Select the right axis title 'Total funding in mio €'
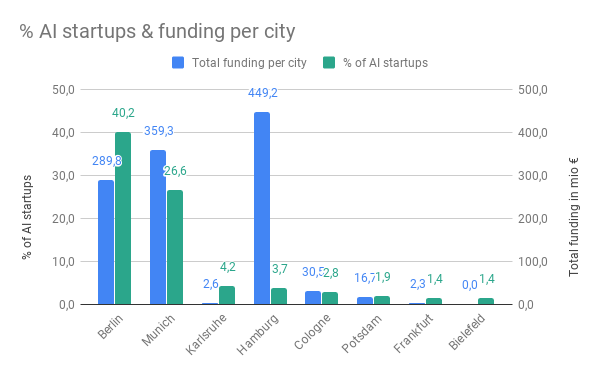Image resolution: width=600 pixels, height=371 pixels. pyautogui.click(x=573, y=217)
